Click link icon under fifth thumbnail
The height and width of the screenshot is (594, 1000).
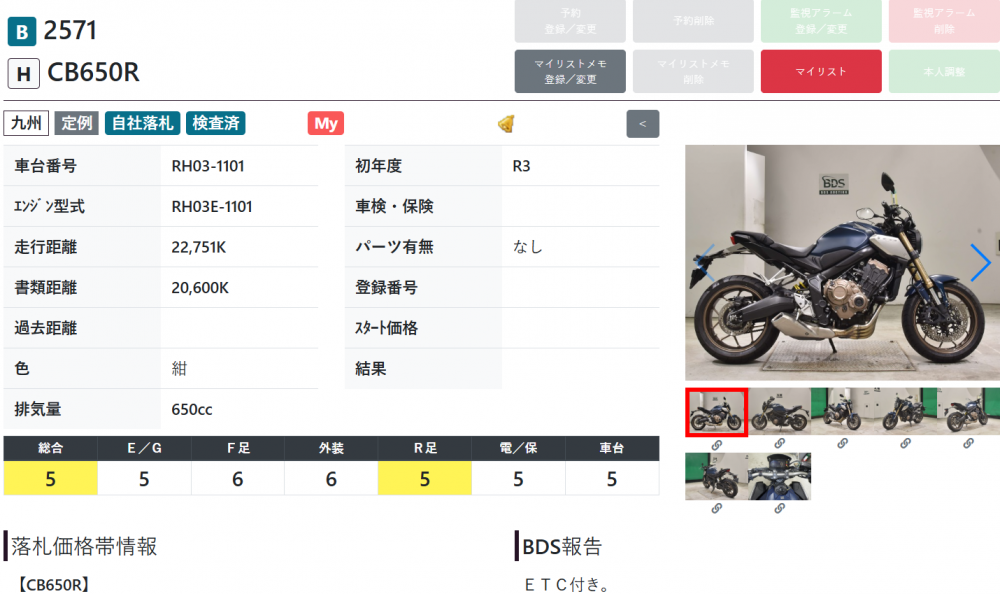[x=968, y=443]
